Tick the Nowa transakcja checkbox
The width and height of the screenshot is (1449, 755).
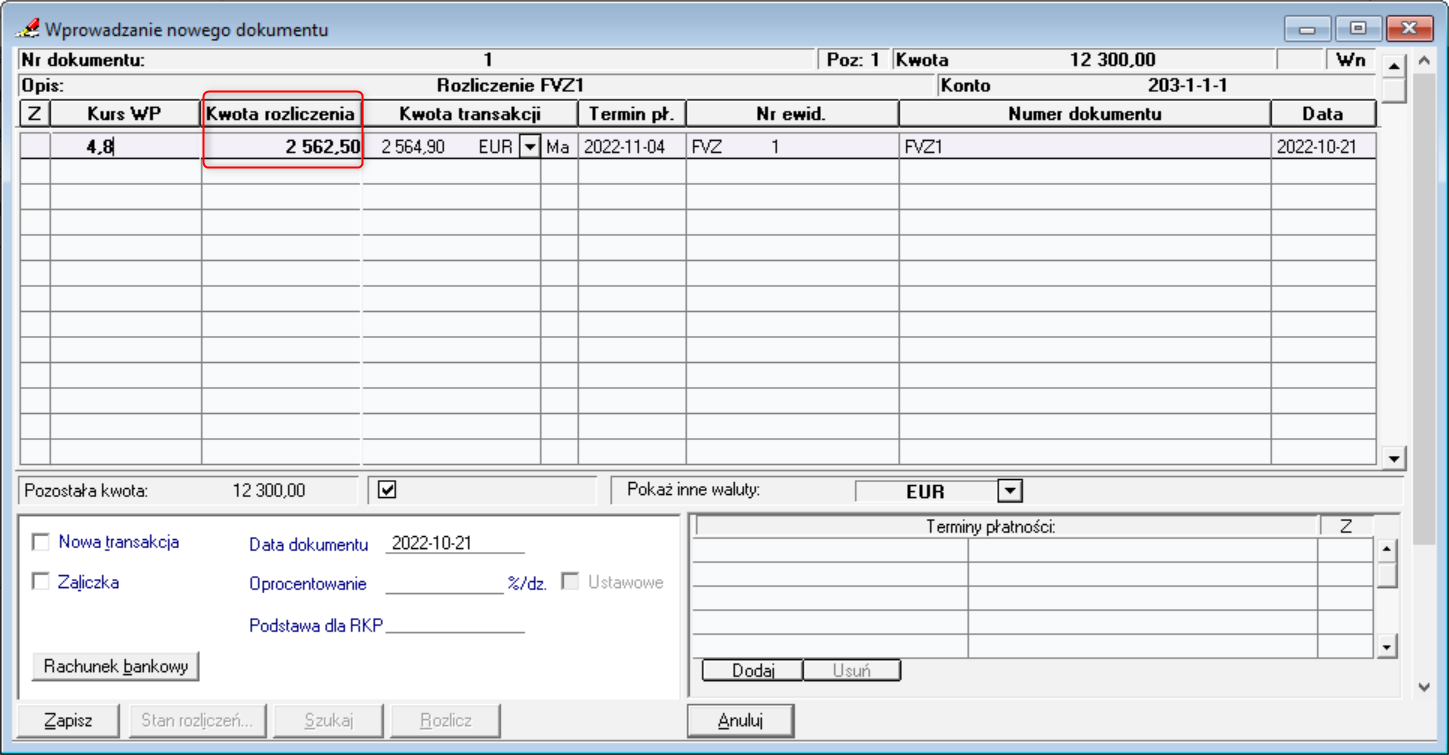[x=41, y=542]
